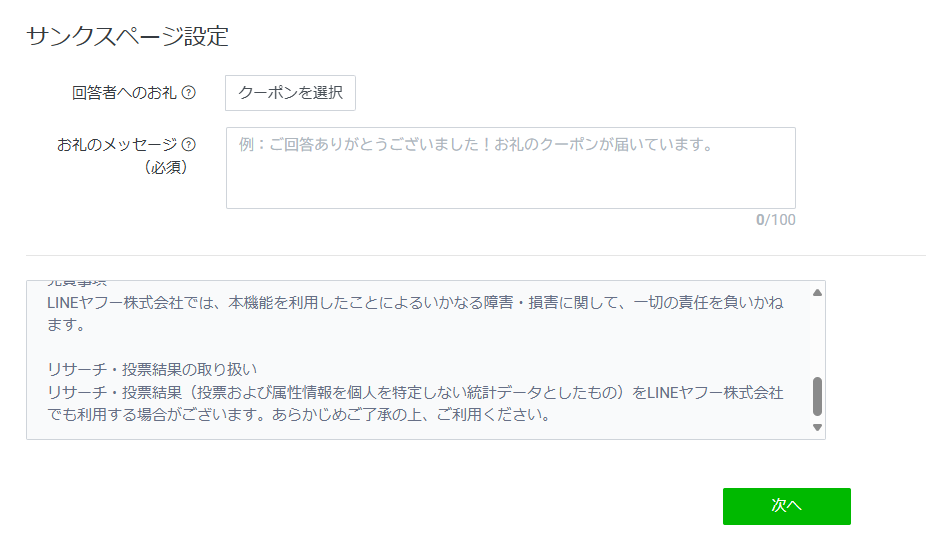Viewport: 926px width, 558px height.
Task: Click the terms box scroll-down arrow
Action: [817, 428]
